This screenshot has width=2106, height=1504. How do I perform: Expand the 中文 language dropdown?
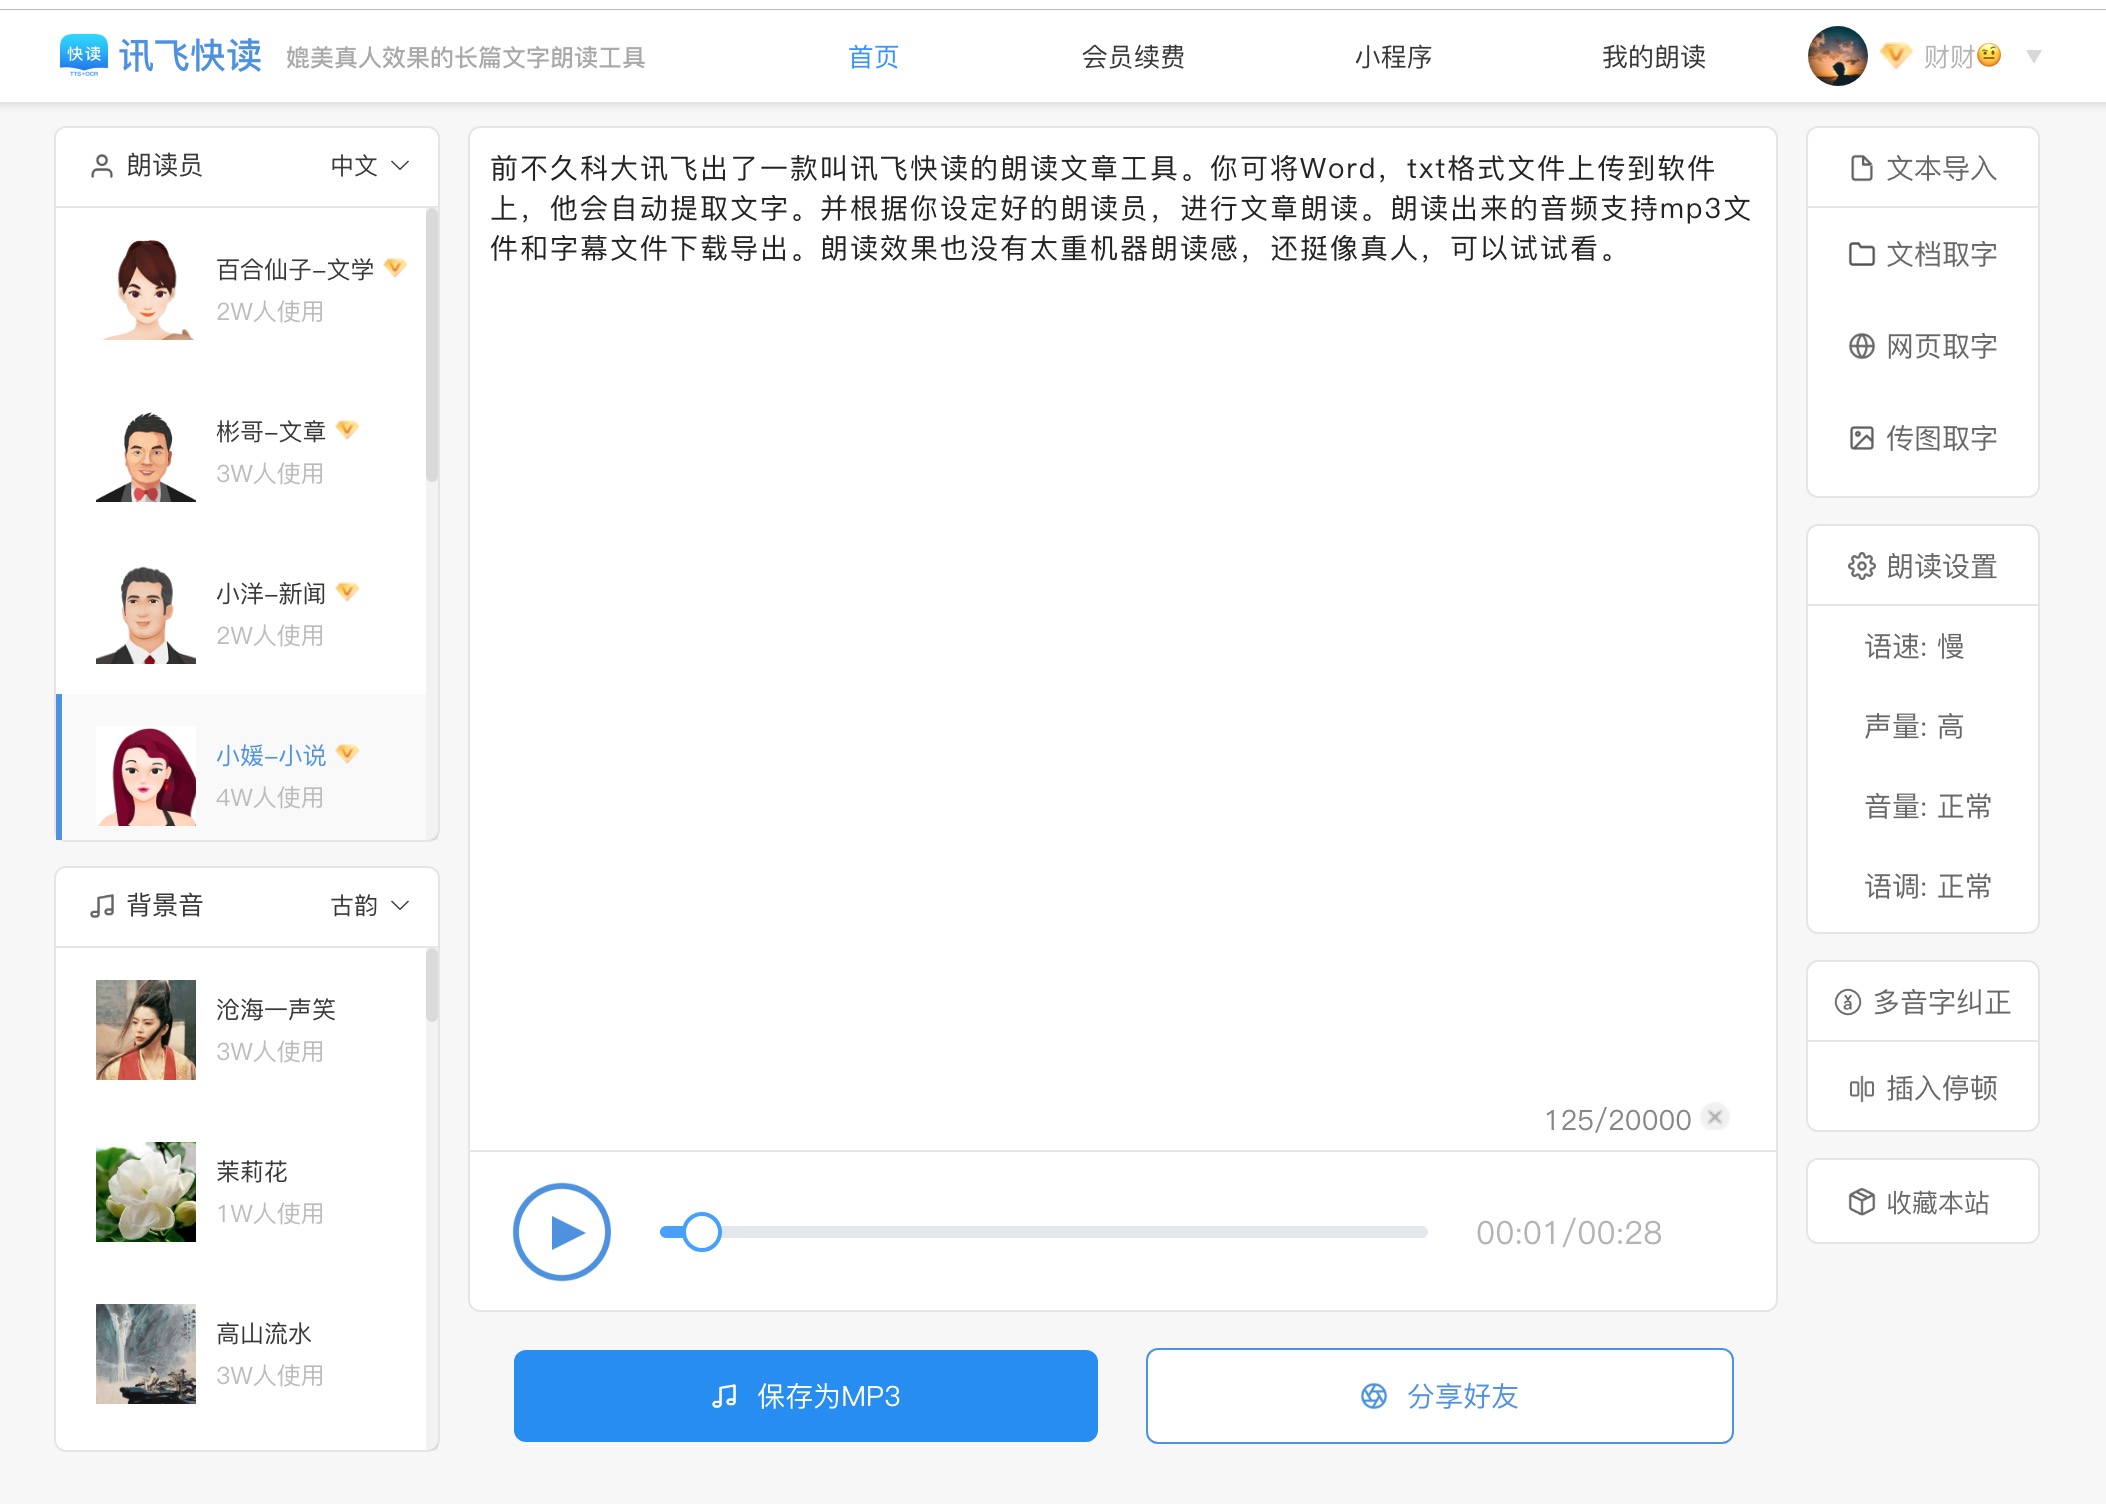tap(370, 166)
